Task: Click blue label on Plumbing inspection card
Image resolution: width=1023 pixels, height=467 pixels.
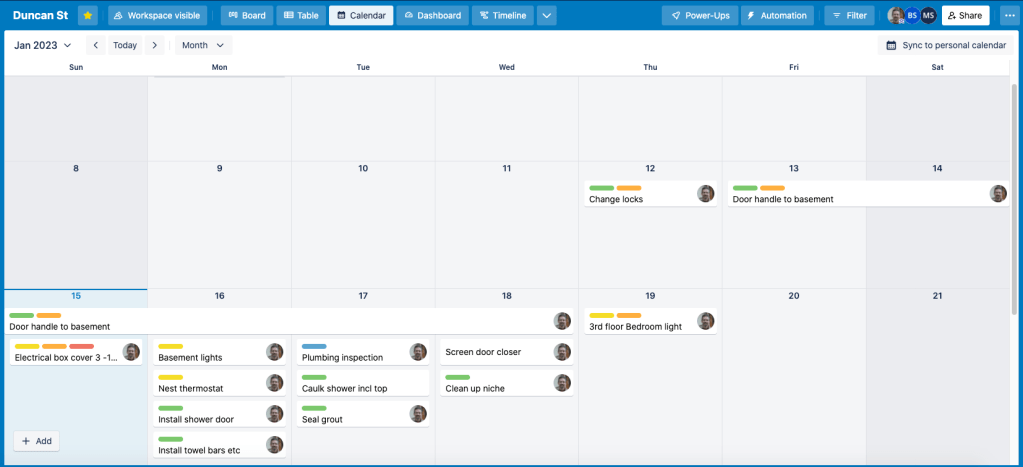Action: (314, 347)
